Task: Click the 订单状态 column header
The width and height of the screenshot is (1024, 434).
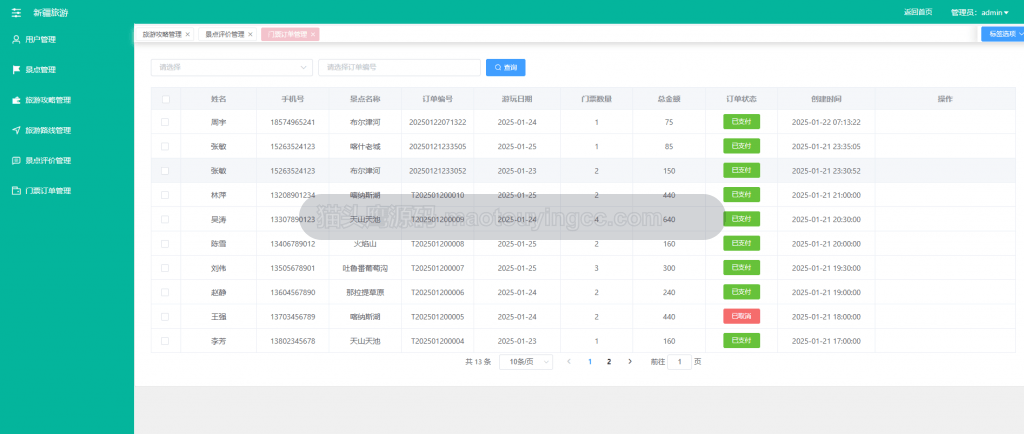Action: pos(741,99)
